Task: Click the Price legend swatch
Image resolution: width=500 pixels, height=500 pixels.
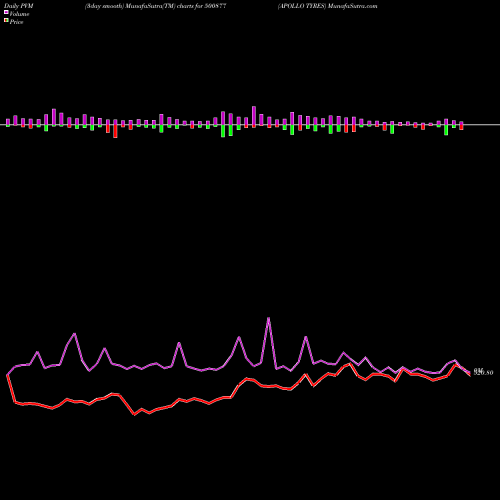Action: coord(6,21)
